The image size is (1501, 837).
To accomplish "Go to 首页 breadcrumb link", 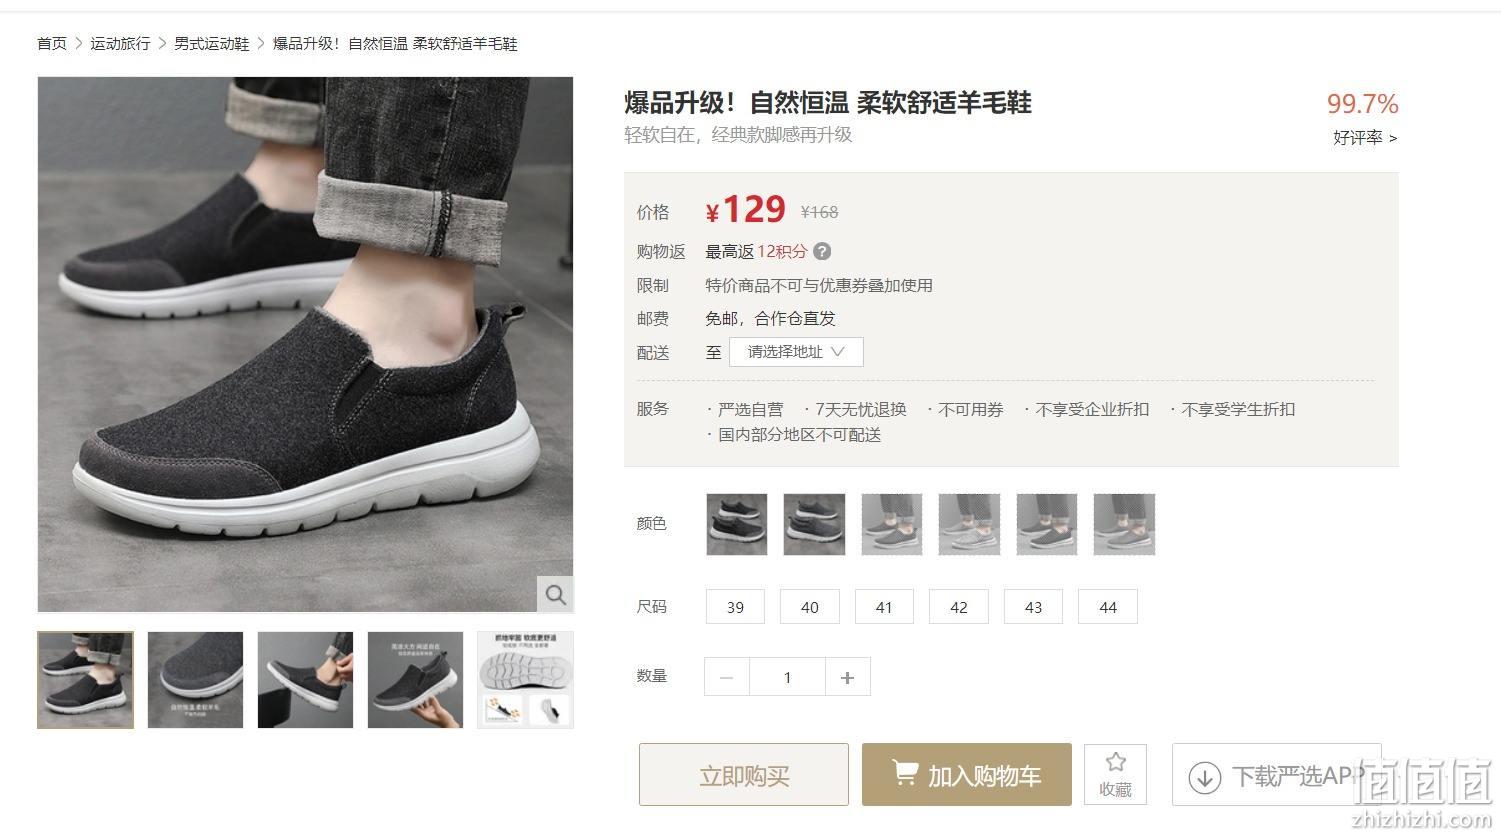I will pos(52,43).
